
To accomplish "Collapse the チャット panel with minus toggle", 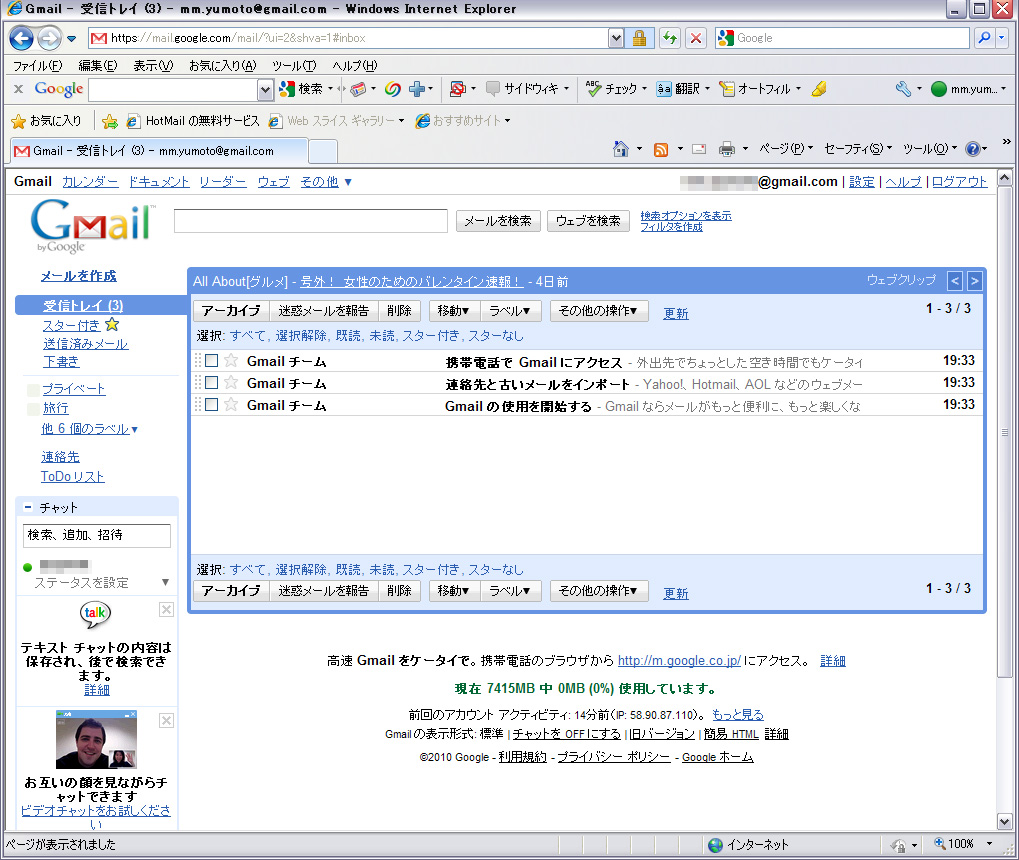I will (x=28, y=507).
